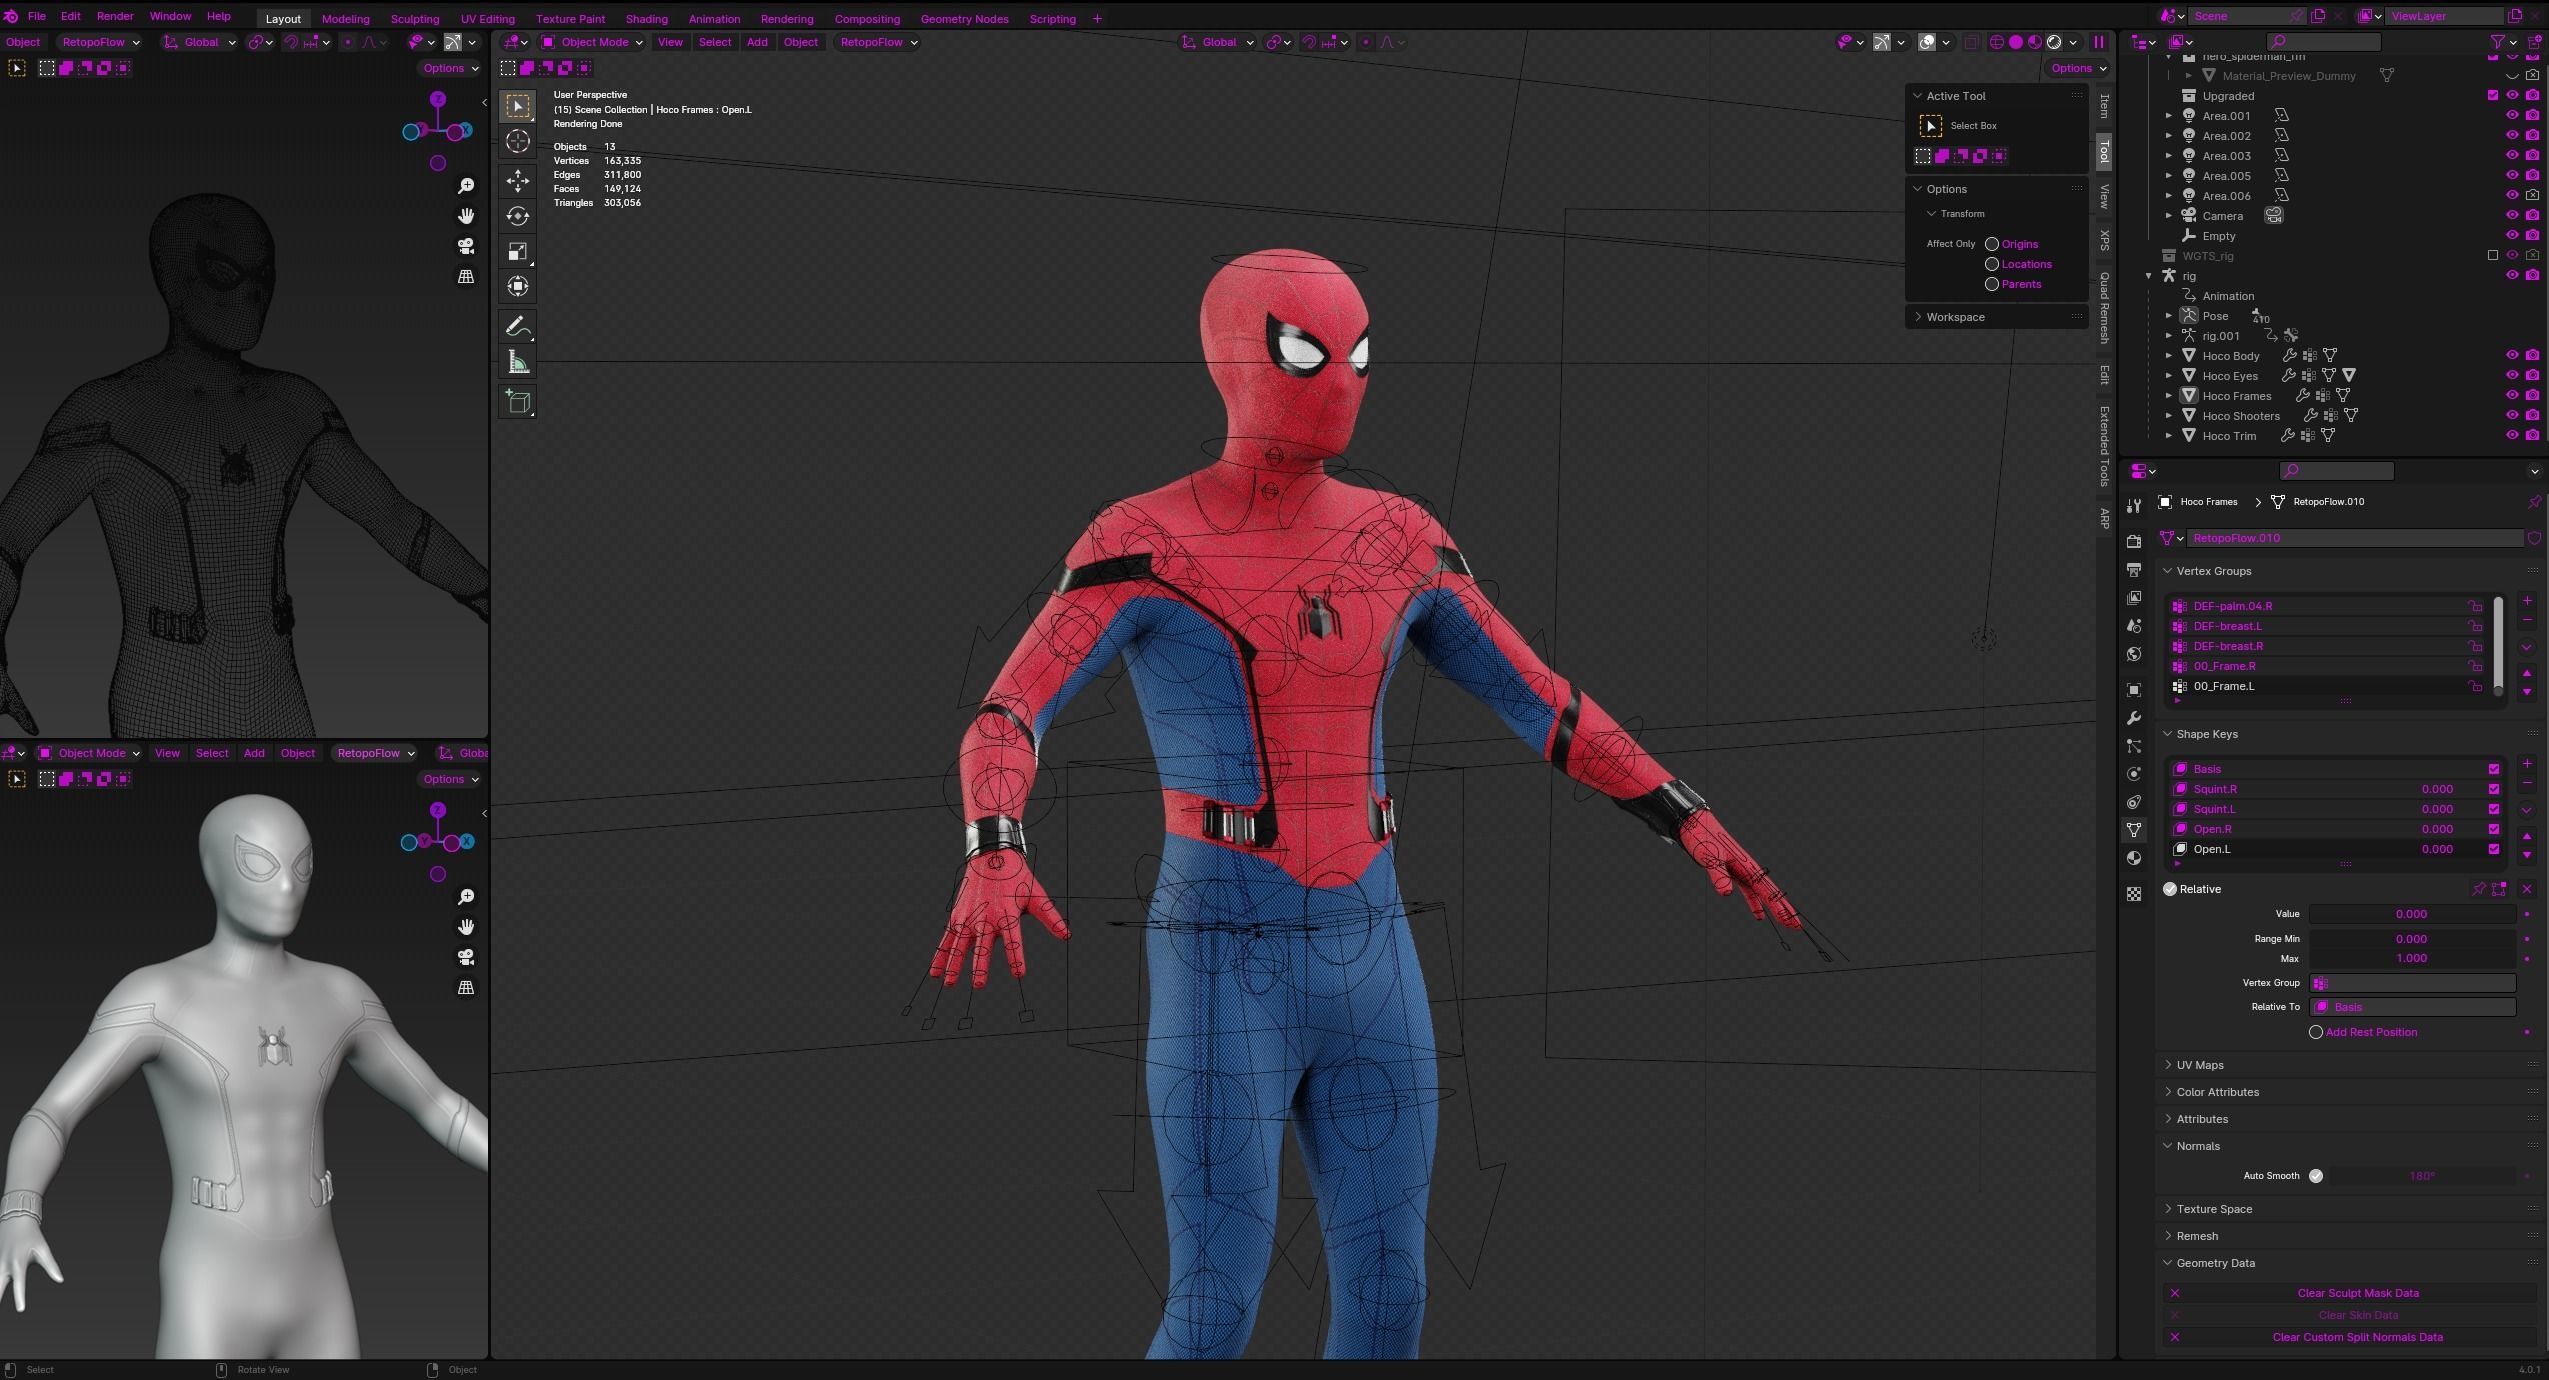The image size is (2549, 1380).
Task: Toggle the pin icon in properties breadcrumb
Action: (x=2534, y=502)
